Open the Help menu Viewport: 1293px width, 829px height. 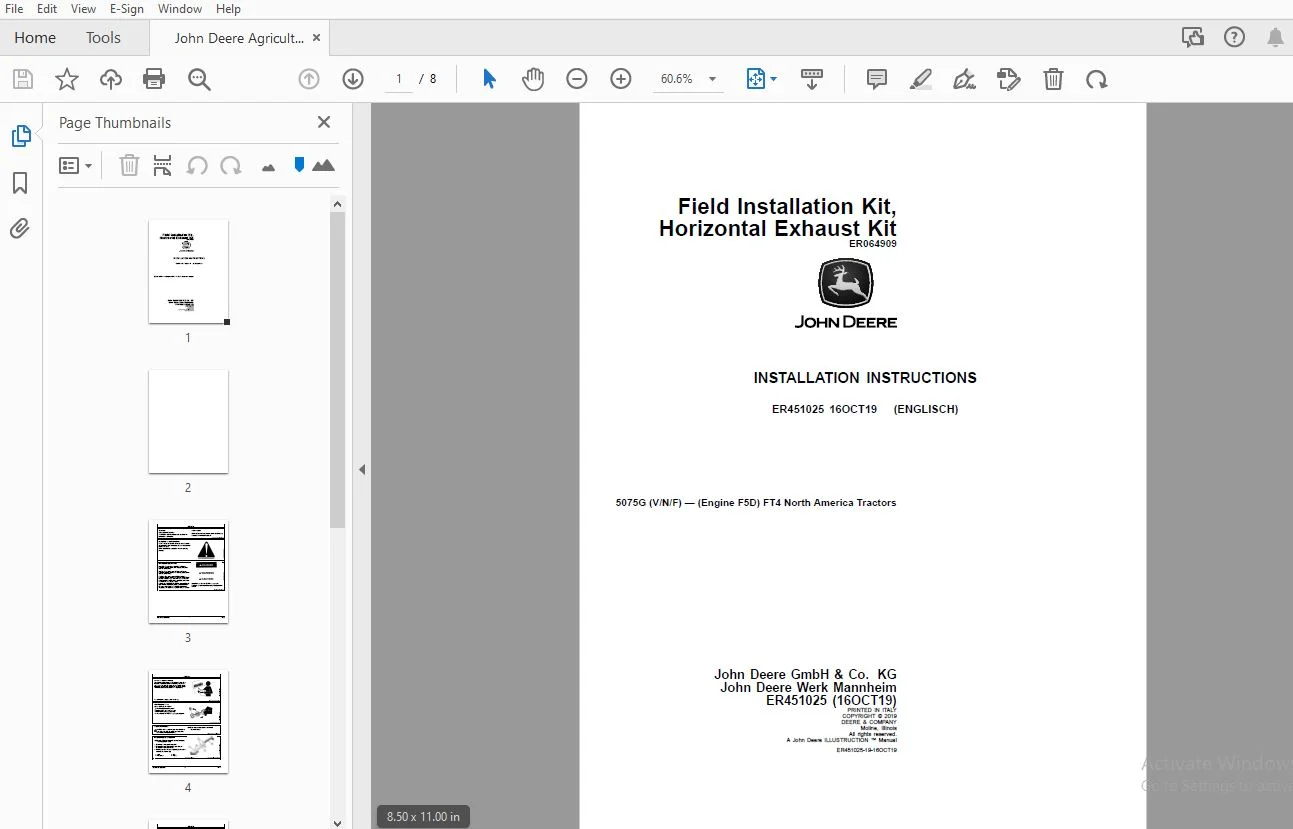pos(229,8)
